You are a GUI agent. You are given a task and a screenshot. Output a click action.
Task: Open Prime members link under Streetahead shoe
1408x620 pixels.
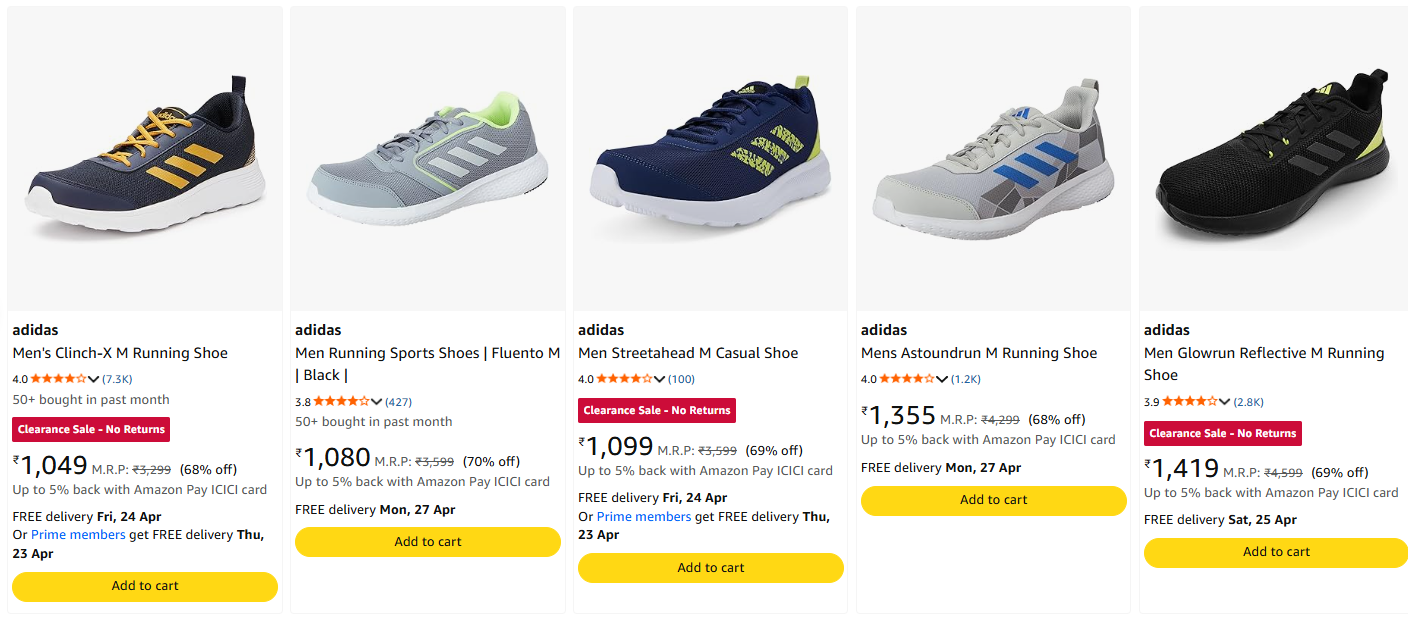644,517
